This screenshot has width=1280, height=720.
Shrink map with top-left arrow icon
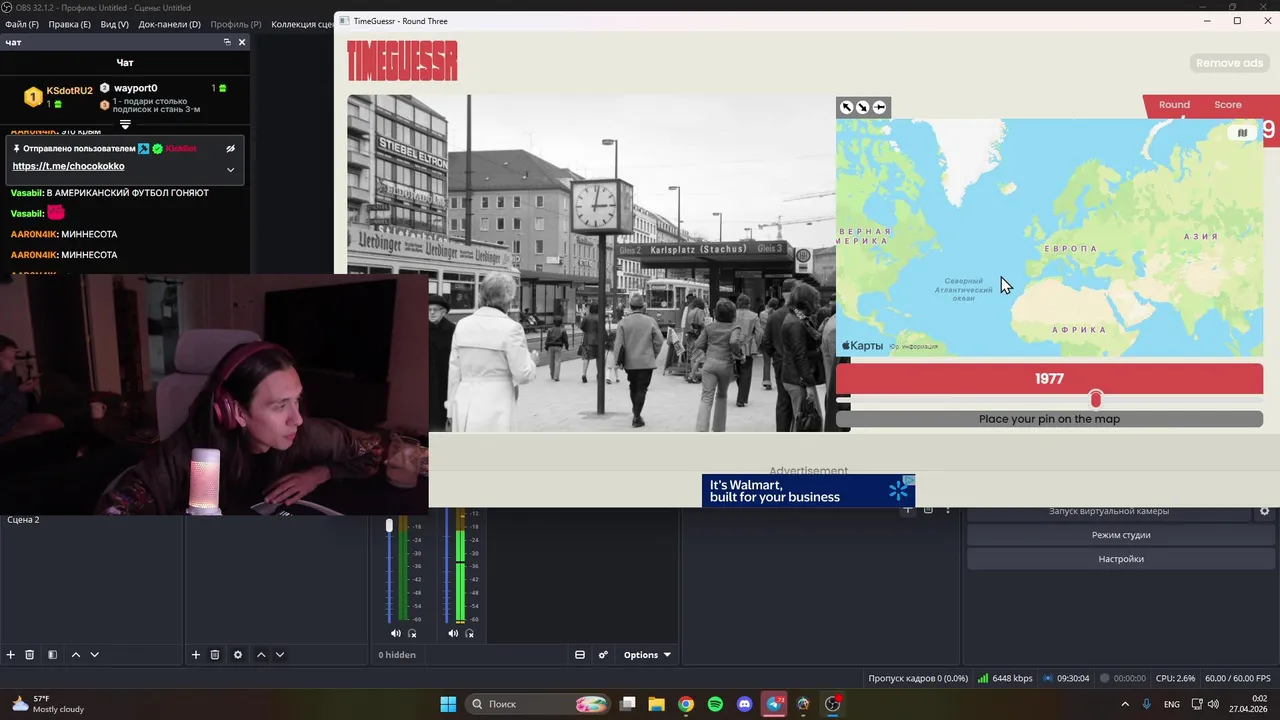click(847, 107)
